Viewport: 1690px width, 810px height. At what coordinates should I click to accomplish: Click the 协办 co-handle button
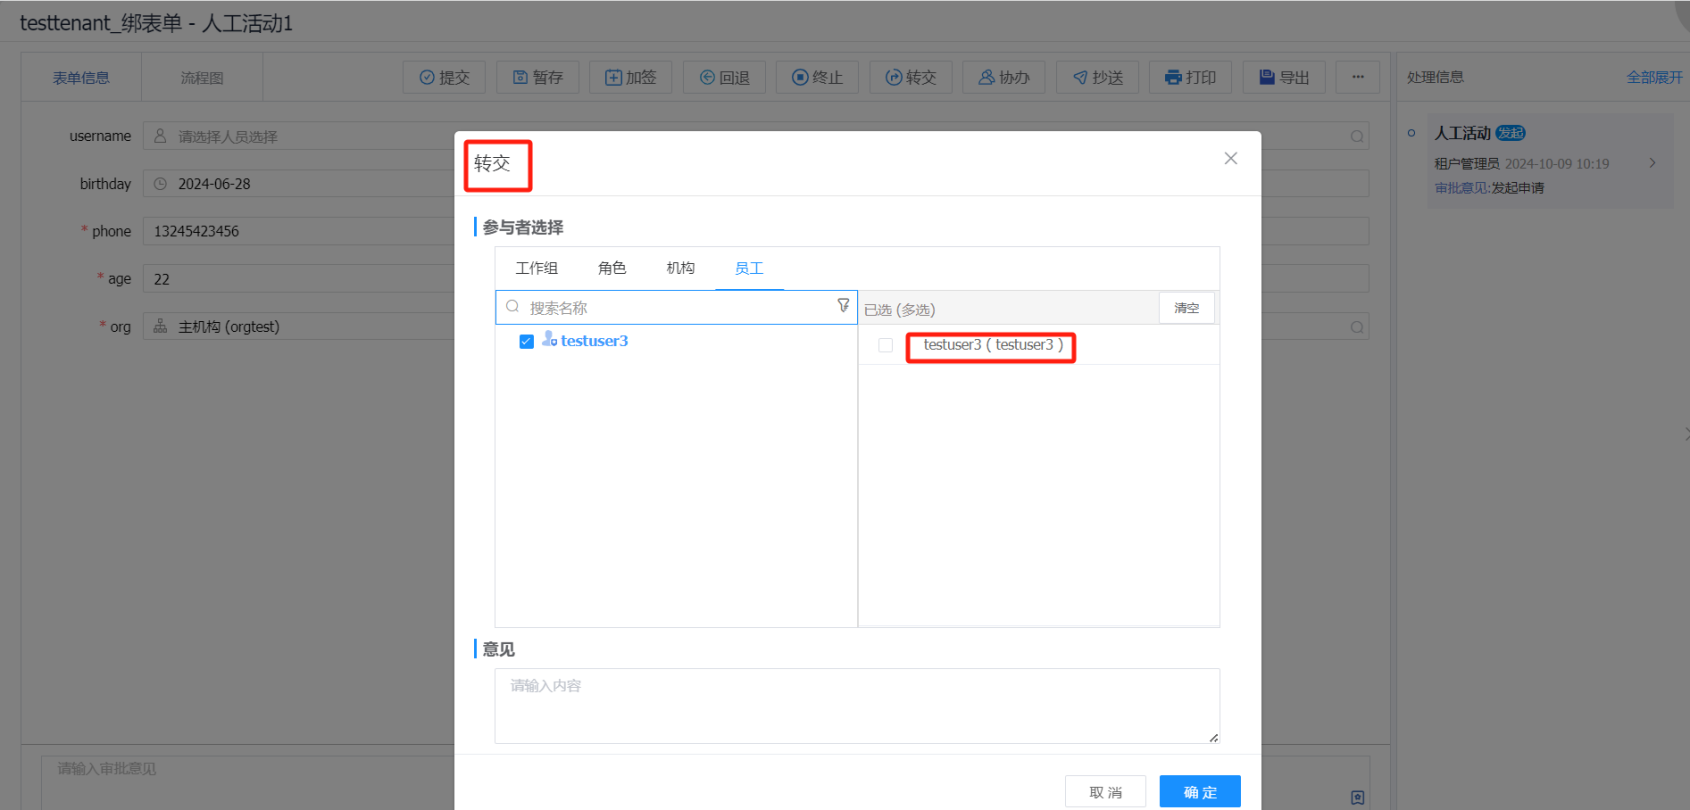tap(1003, 77)
